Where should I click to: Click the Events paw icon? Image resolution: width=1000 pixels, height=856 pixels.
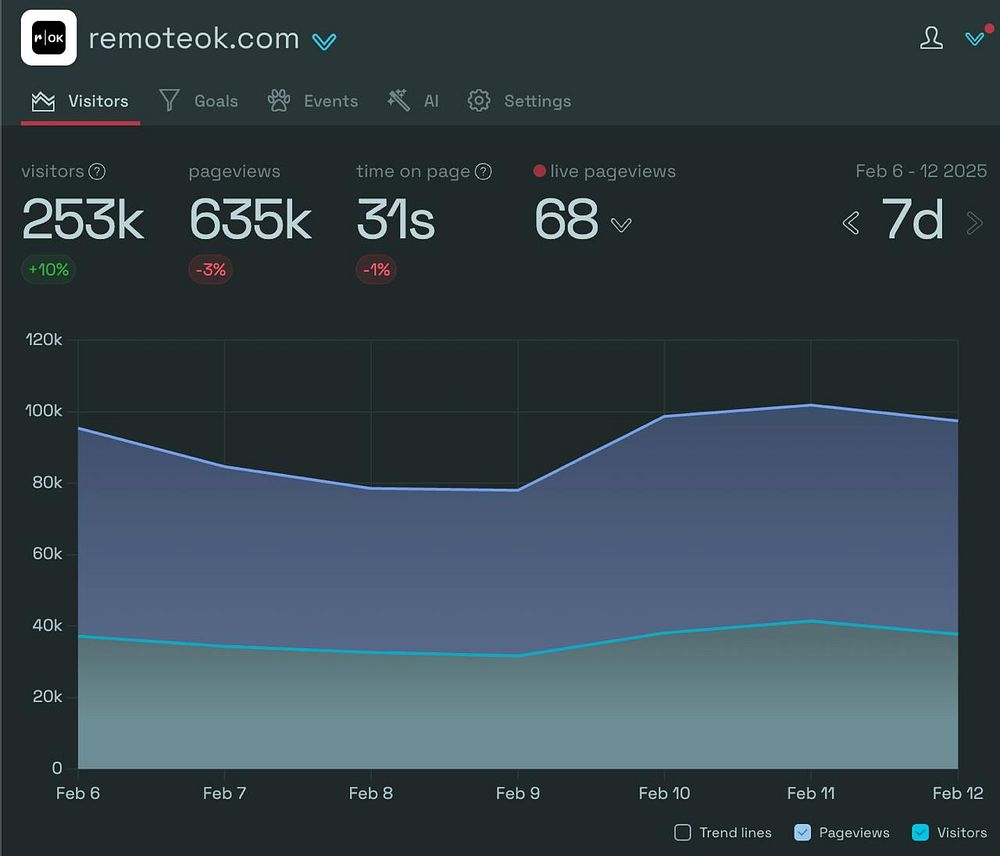click(x=279, y=101)
